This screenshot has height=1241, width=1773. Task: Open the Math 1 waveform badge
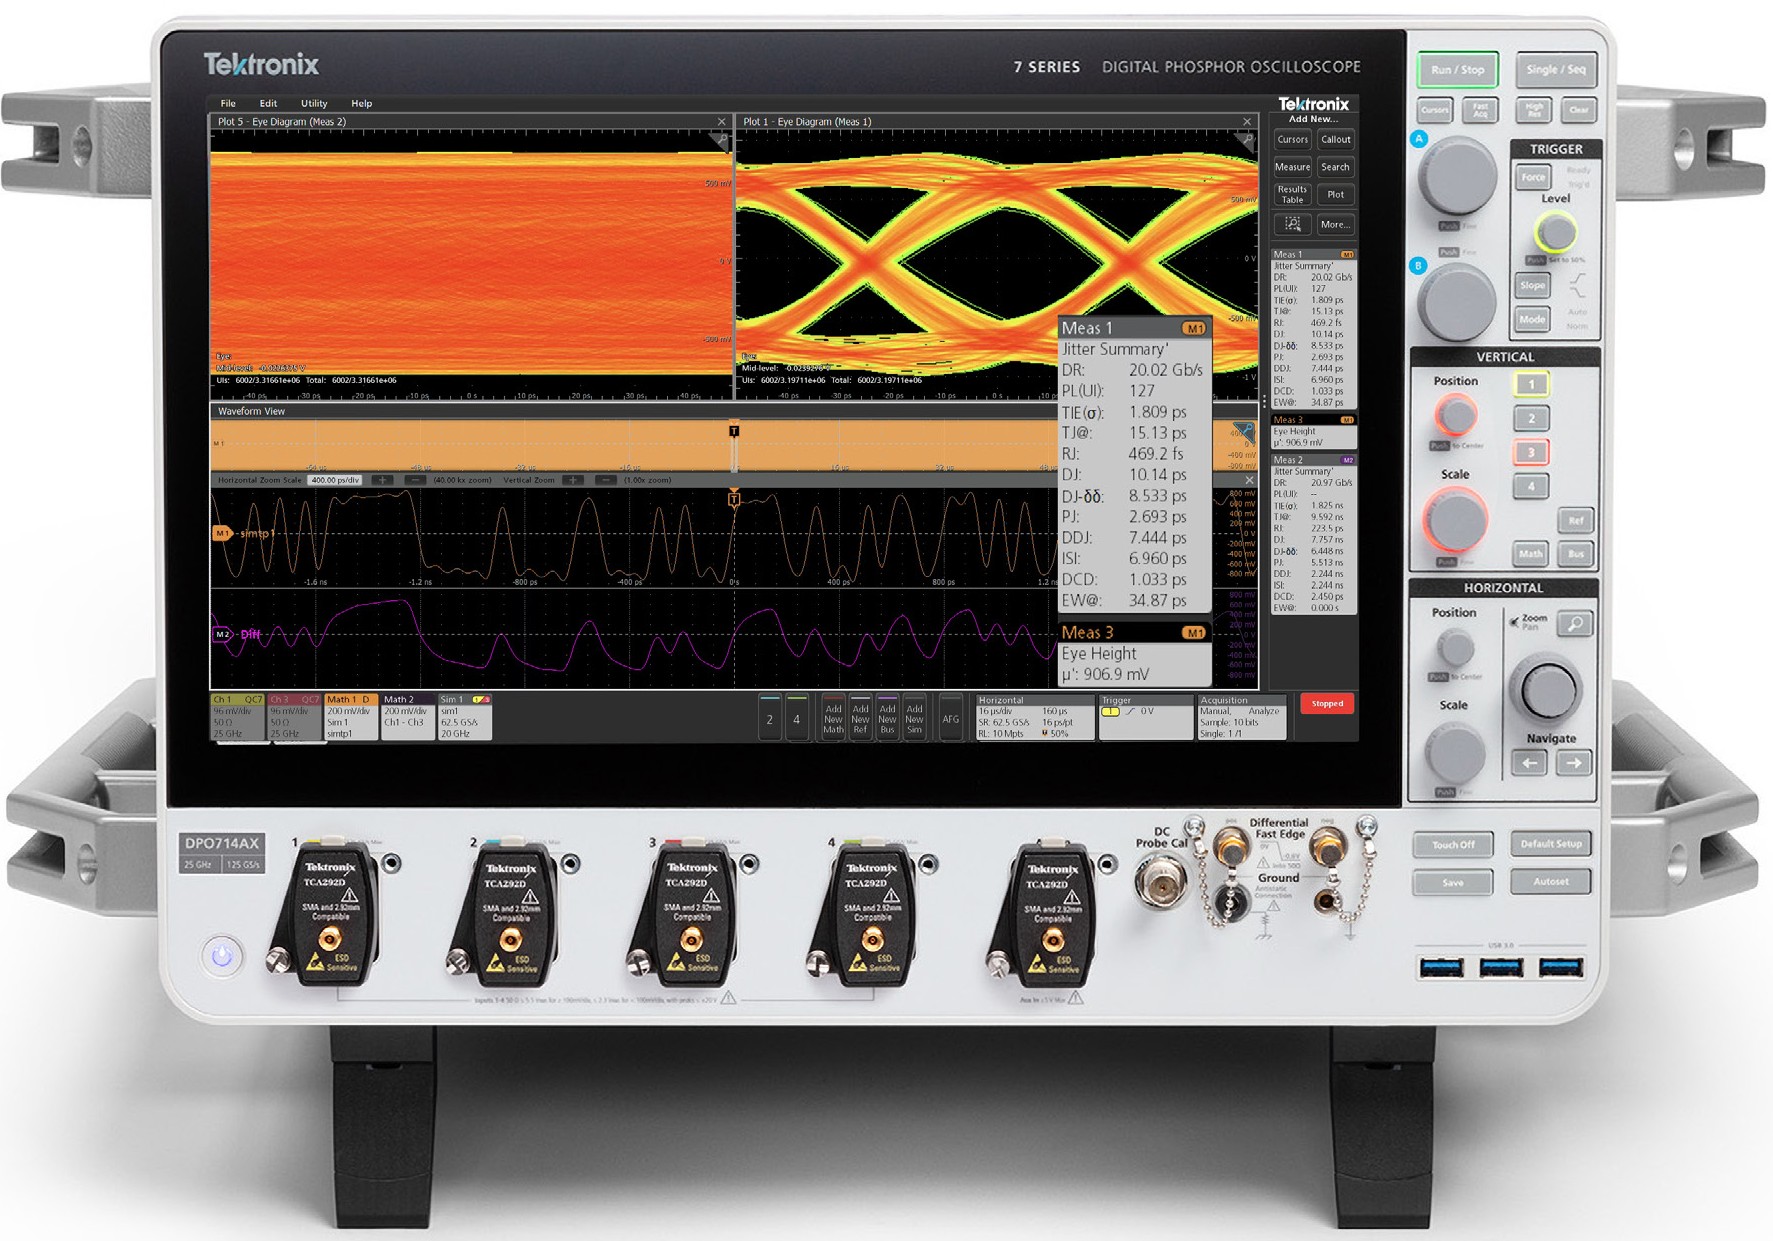point(350,718)
